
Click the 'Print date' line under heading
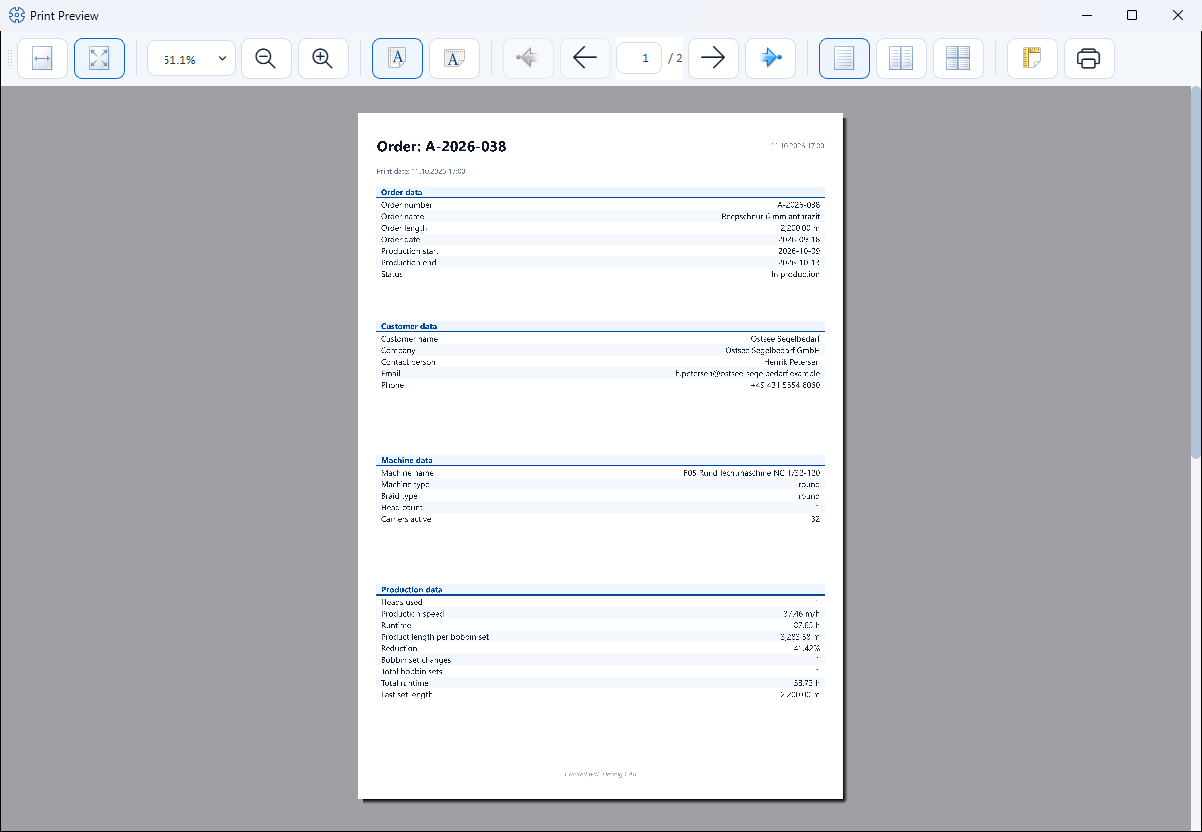coord(420,171)
